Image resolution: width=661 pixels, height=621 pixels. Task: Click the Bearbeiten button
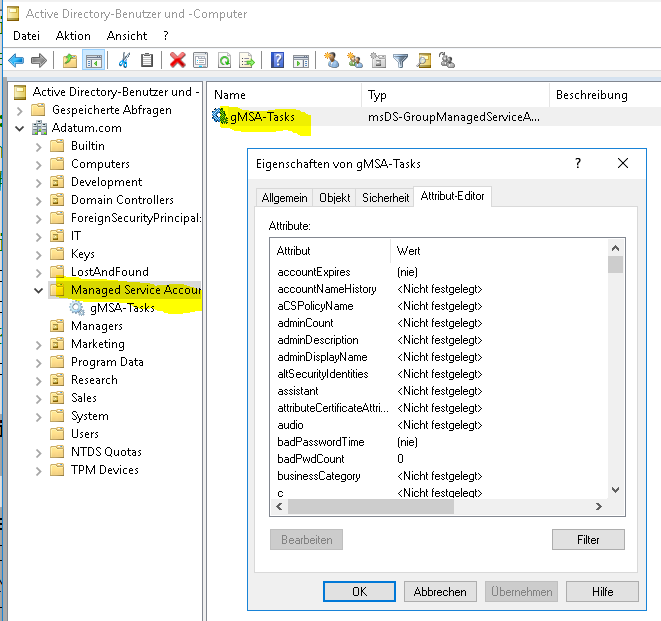pos(306,540)
